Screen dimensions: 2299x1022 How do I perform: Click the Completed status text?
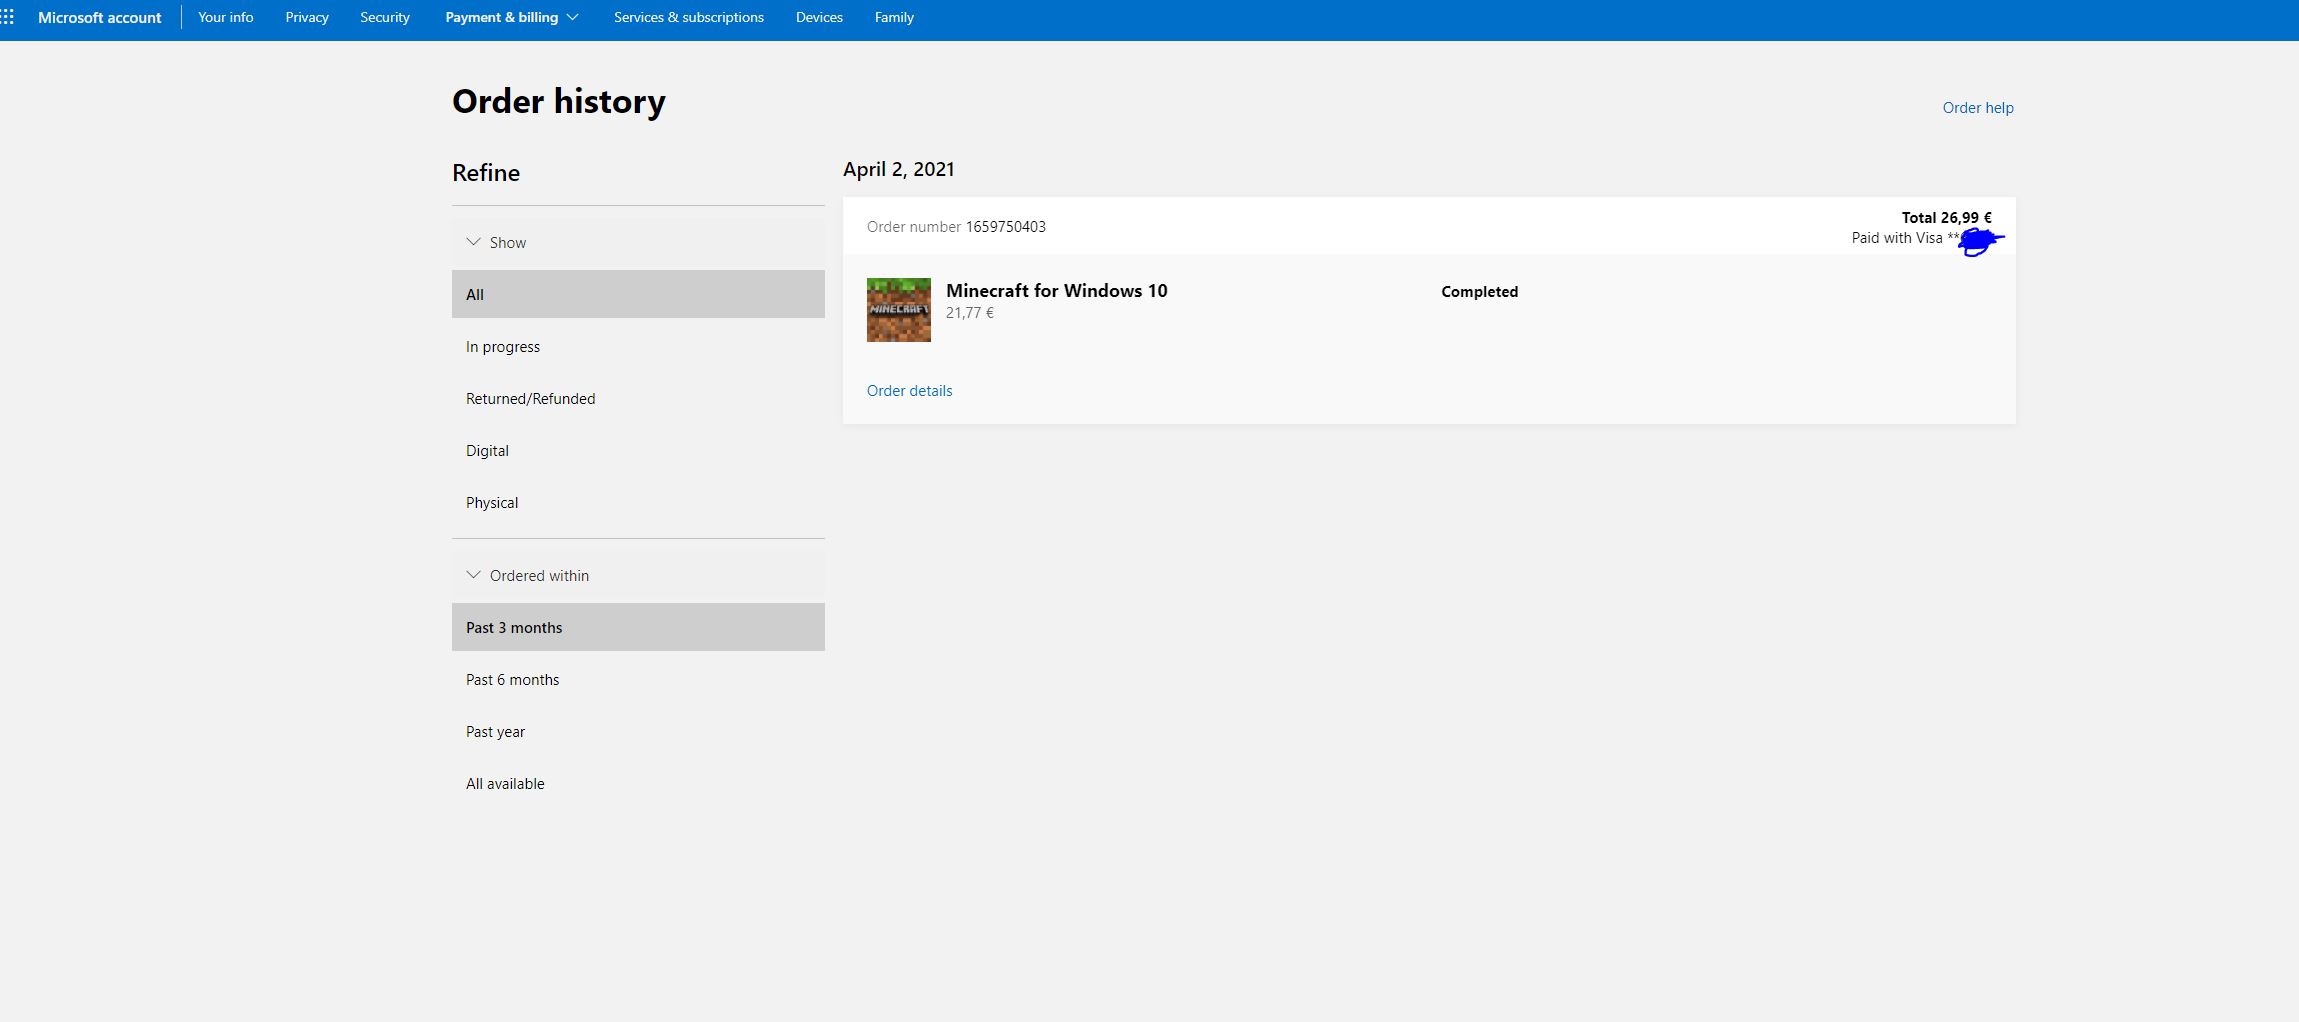[1479, 292]
